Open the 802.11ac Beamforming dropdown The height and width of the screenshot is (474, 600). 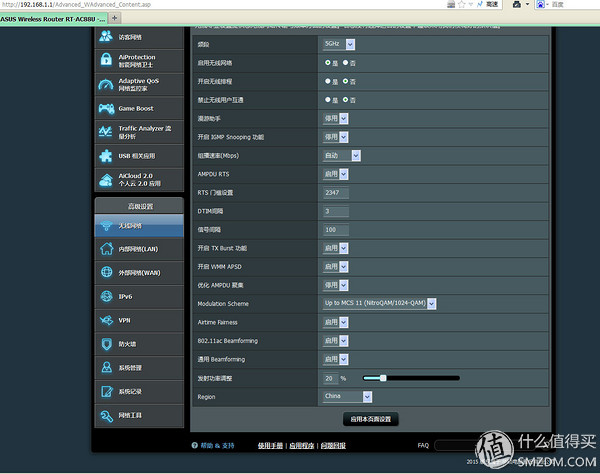click(x=336, y=340)
